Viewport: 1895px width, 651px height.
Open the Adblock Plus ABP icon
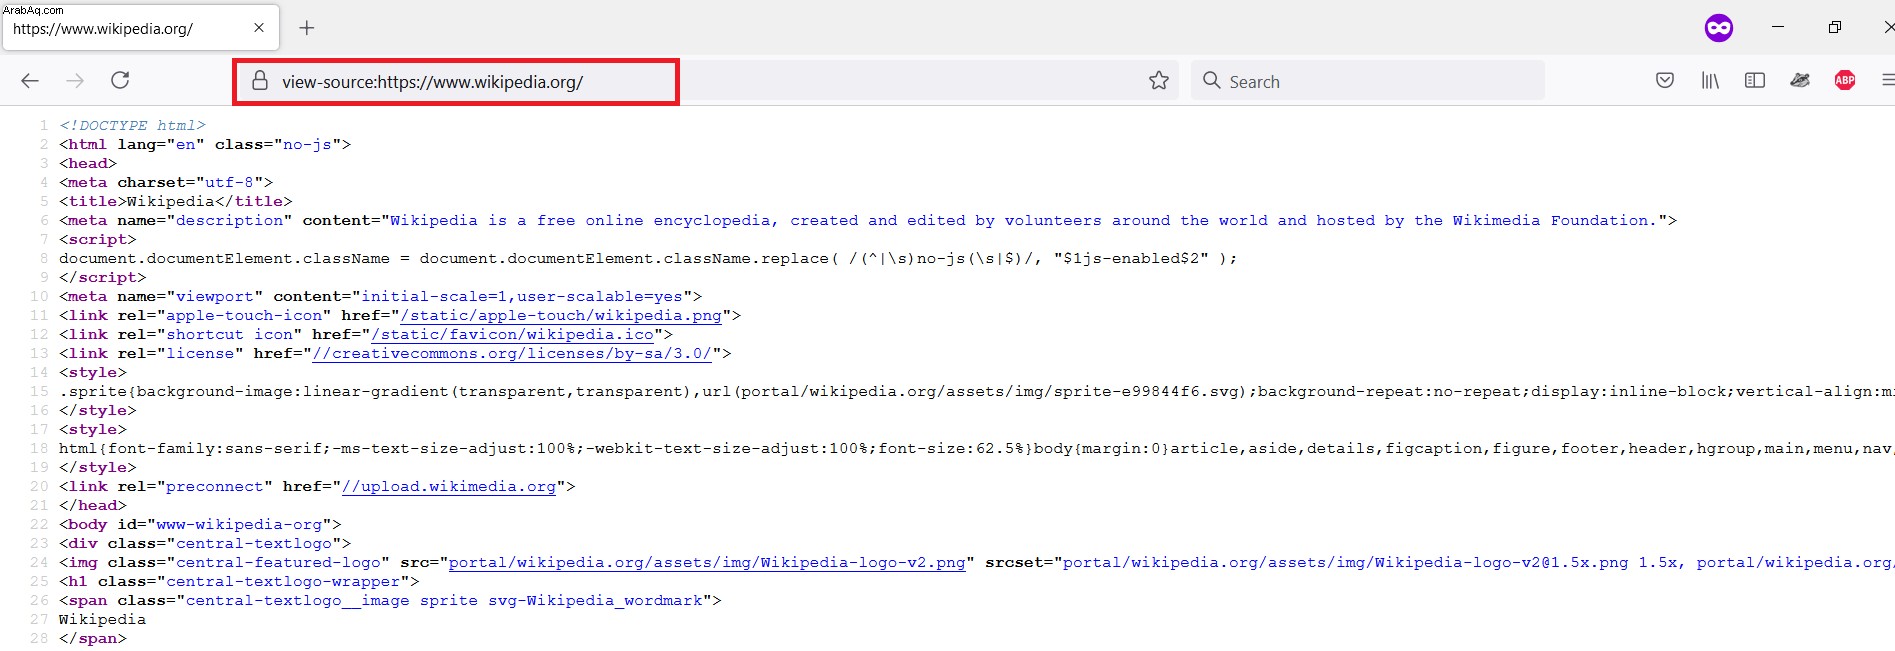[x=1845, y=80]
